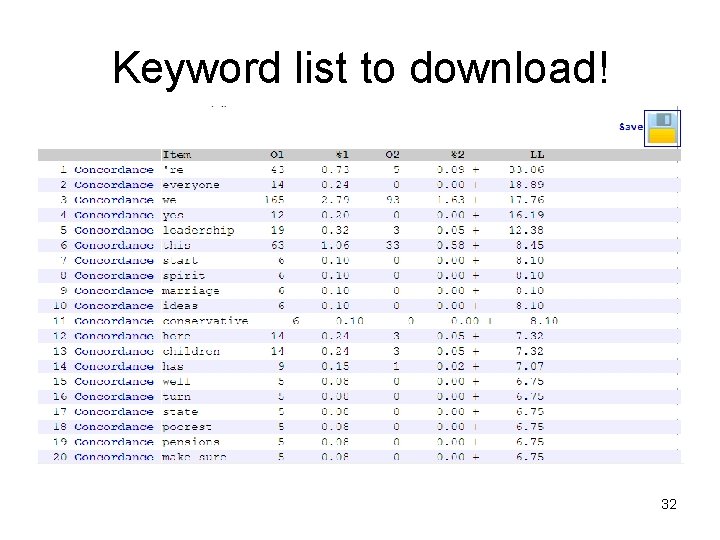Select the word everyone in row 2

pyautogui.click(x=191, y=185)
